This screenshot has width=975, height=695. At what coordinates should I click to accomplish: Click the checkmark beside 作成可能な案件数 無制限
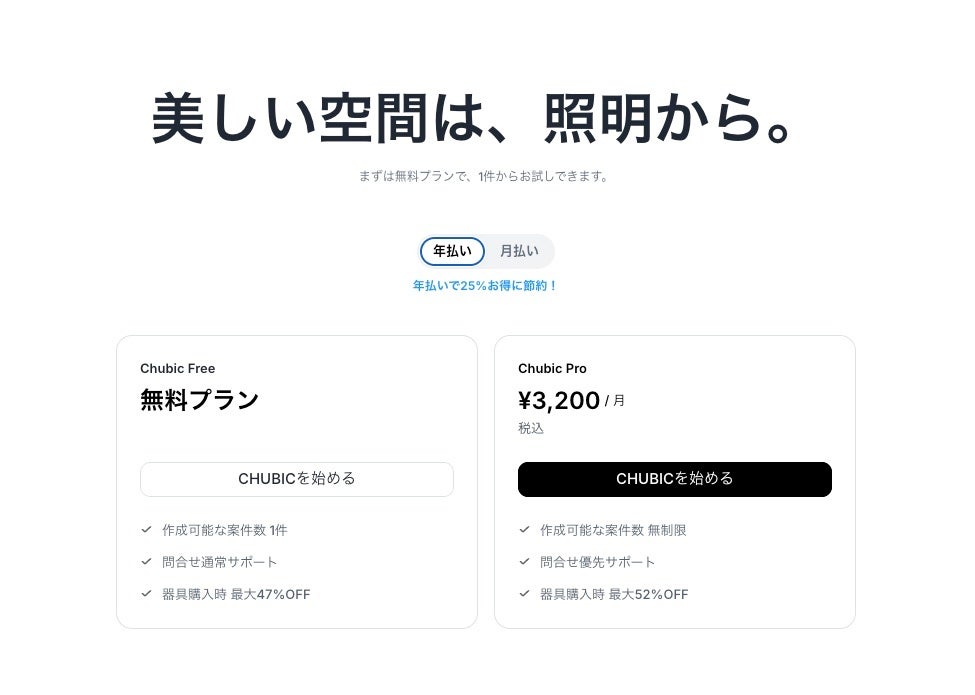click(524, 530)
